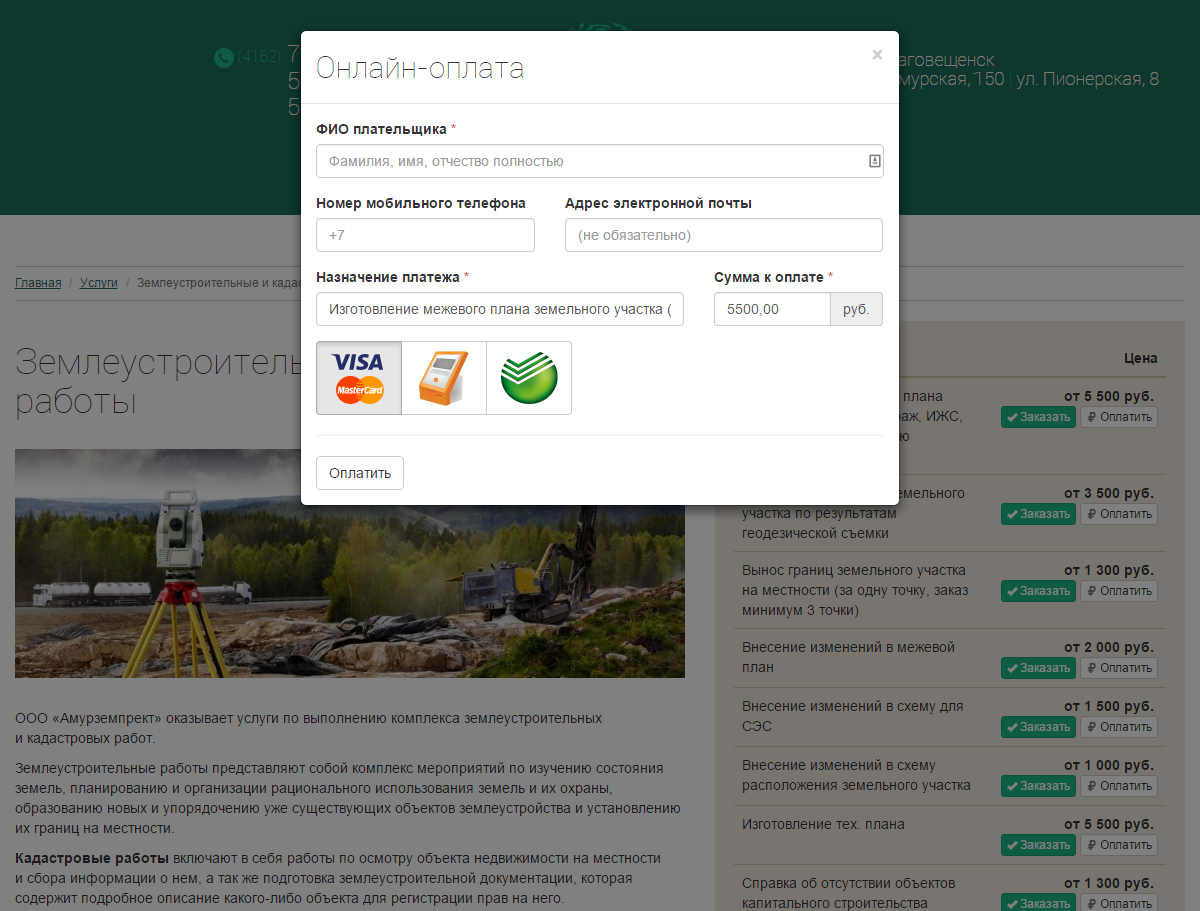Viewport: 1200px width, 911px height.
Task: Click the mobile phone number field
Action: coord(425,235)
